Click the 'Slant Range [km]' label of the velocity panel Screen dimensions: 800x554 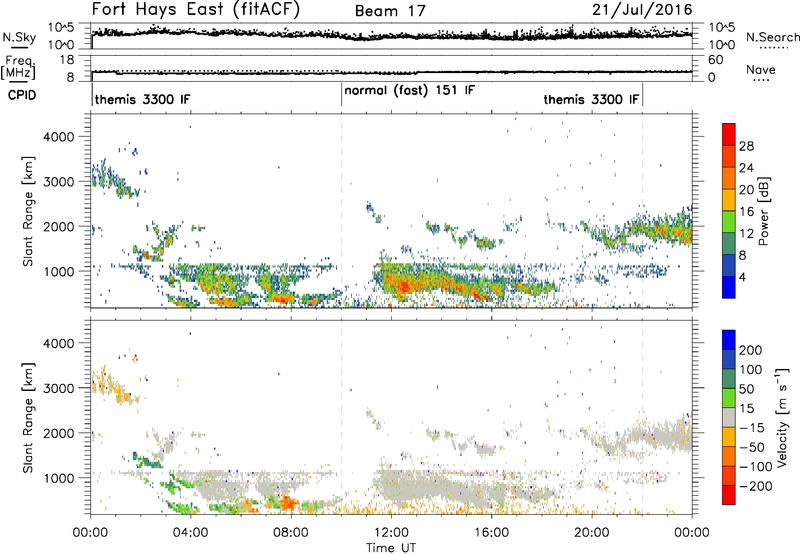point(28,417)
